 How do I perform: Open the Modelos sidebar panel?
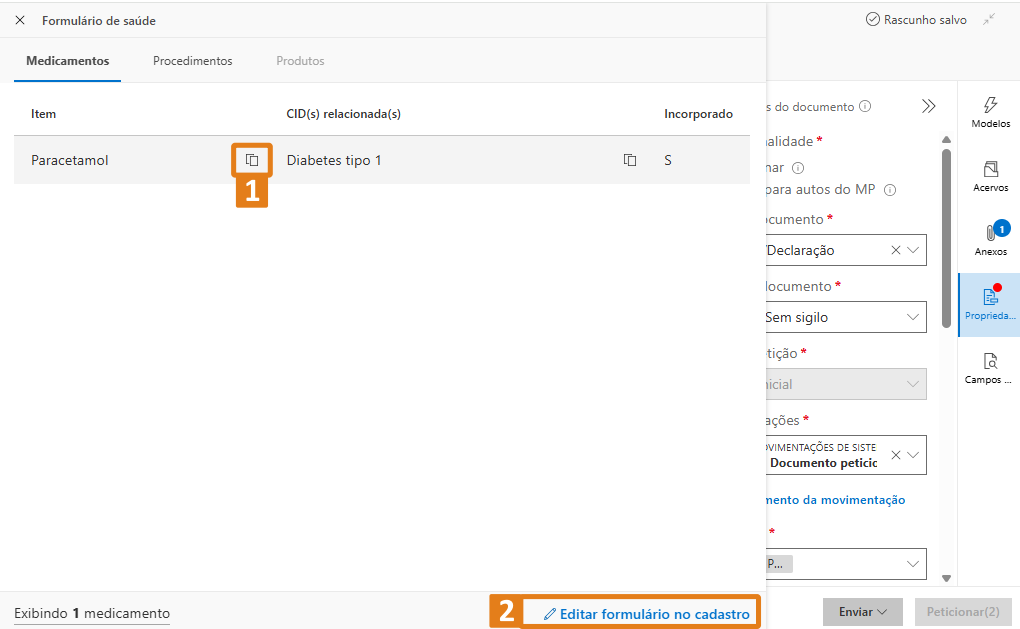coord(990,113)
